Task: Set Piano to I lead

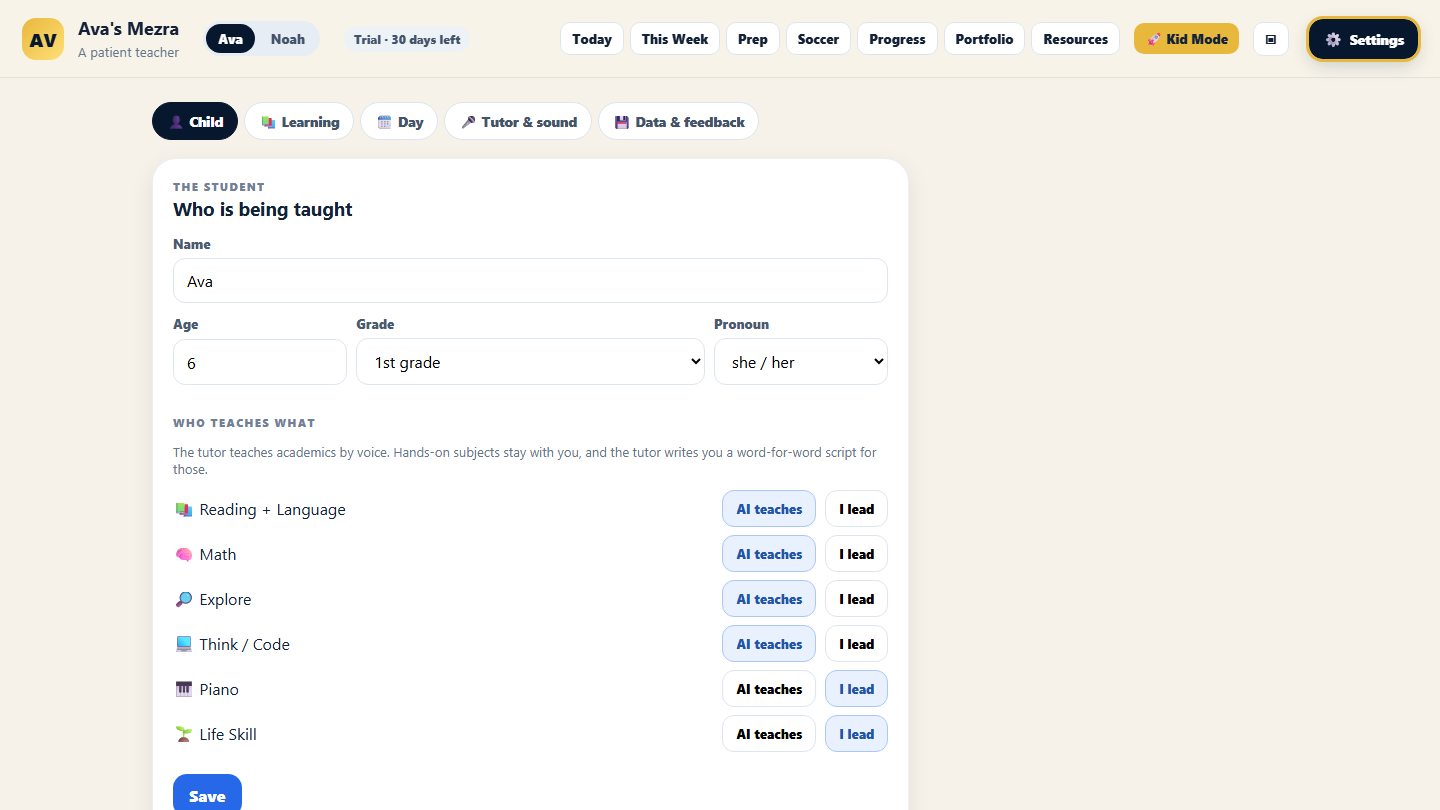Action: click(856, 689)
